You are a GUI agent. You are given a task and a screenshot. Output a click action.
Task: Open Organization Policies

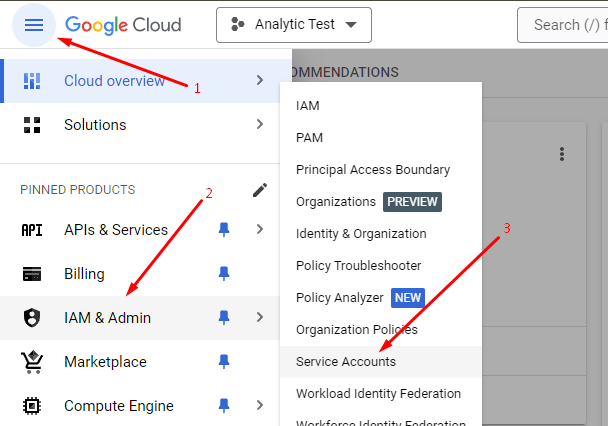pos(381,330)
